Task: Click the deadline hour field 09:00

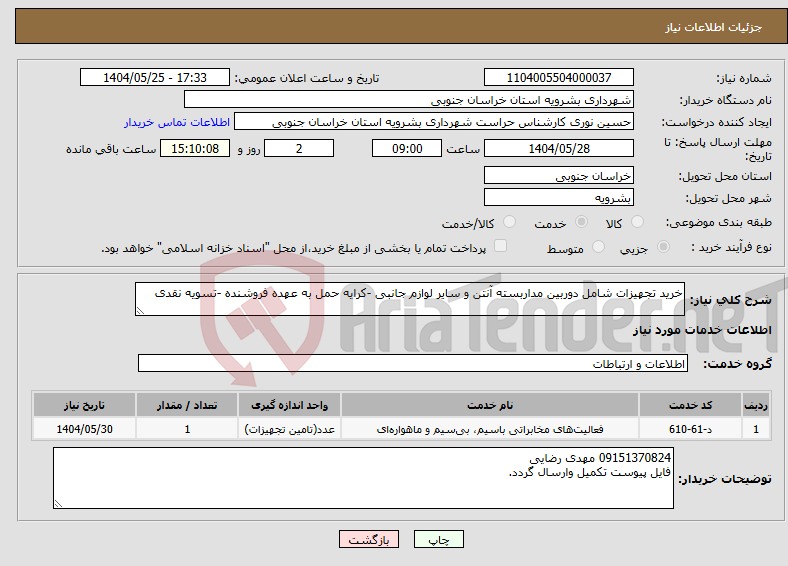Action: tap(407, 148)
